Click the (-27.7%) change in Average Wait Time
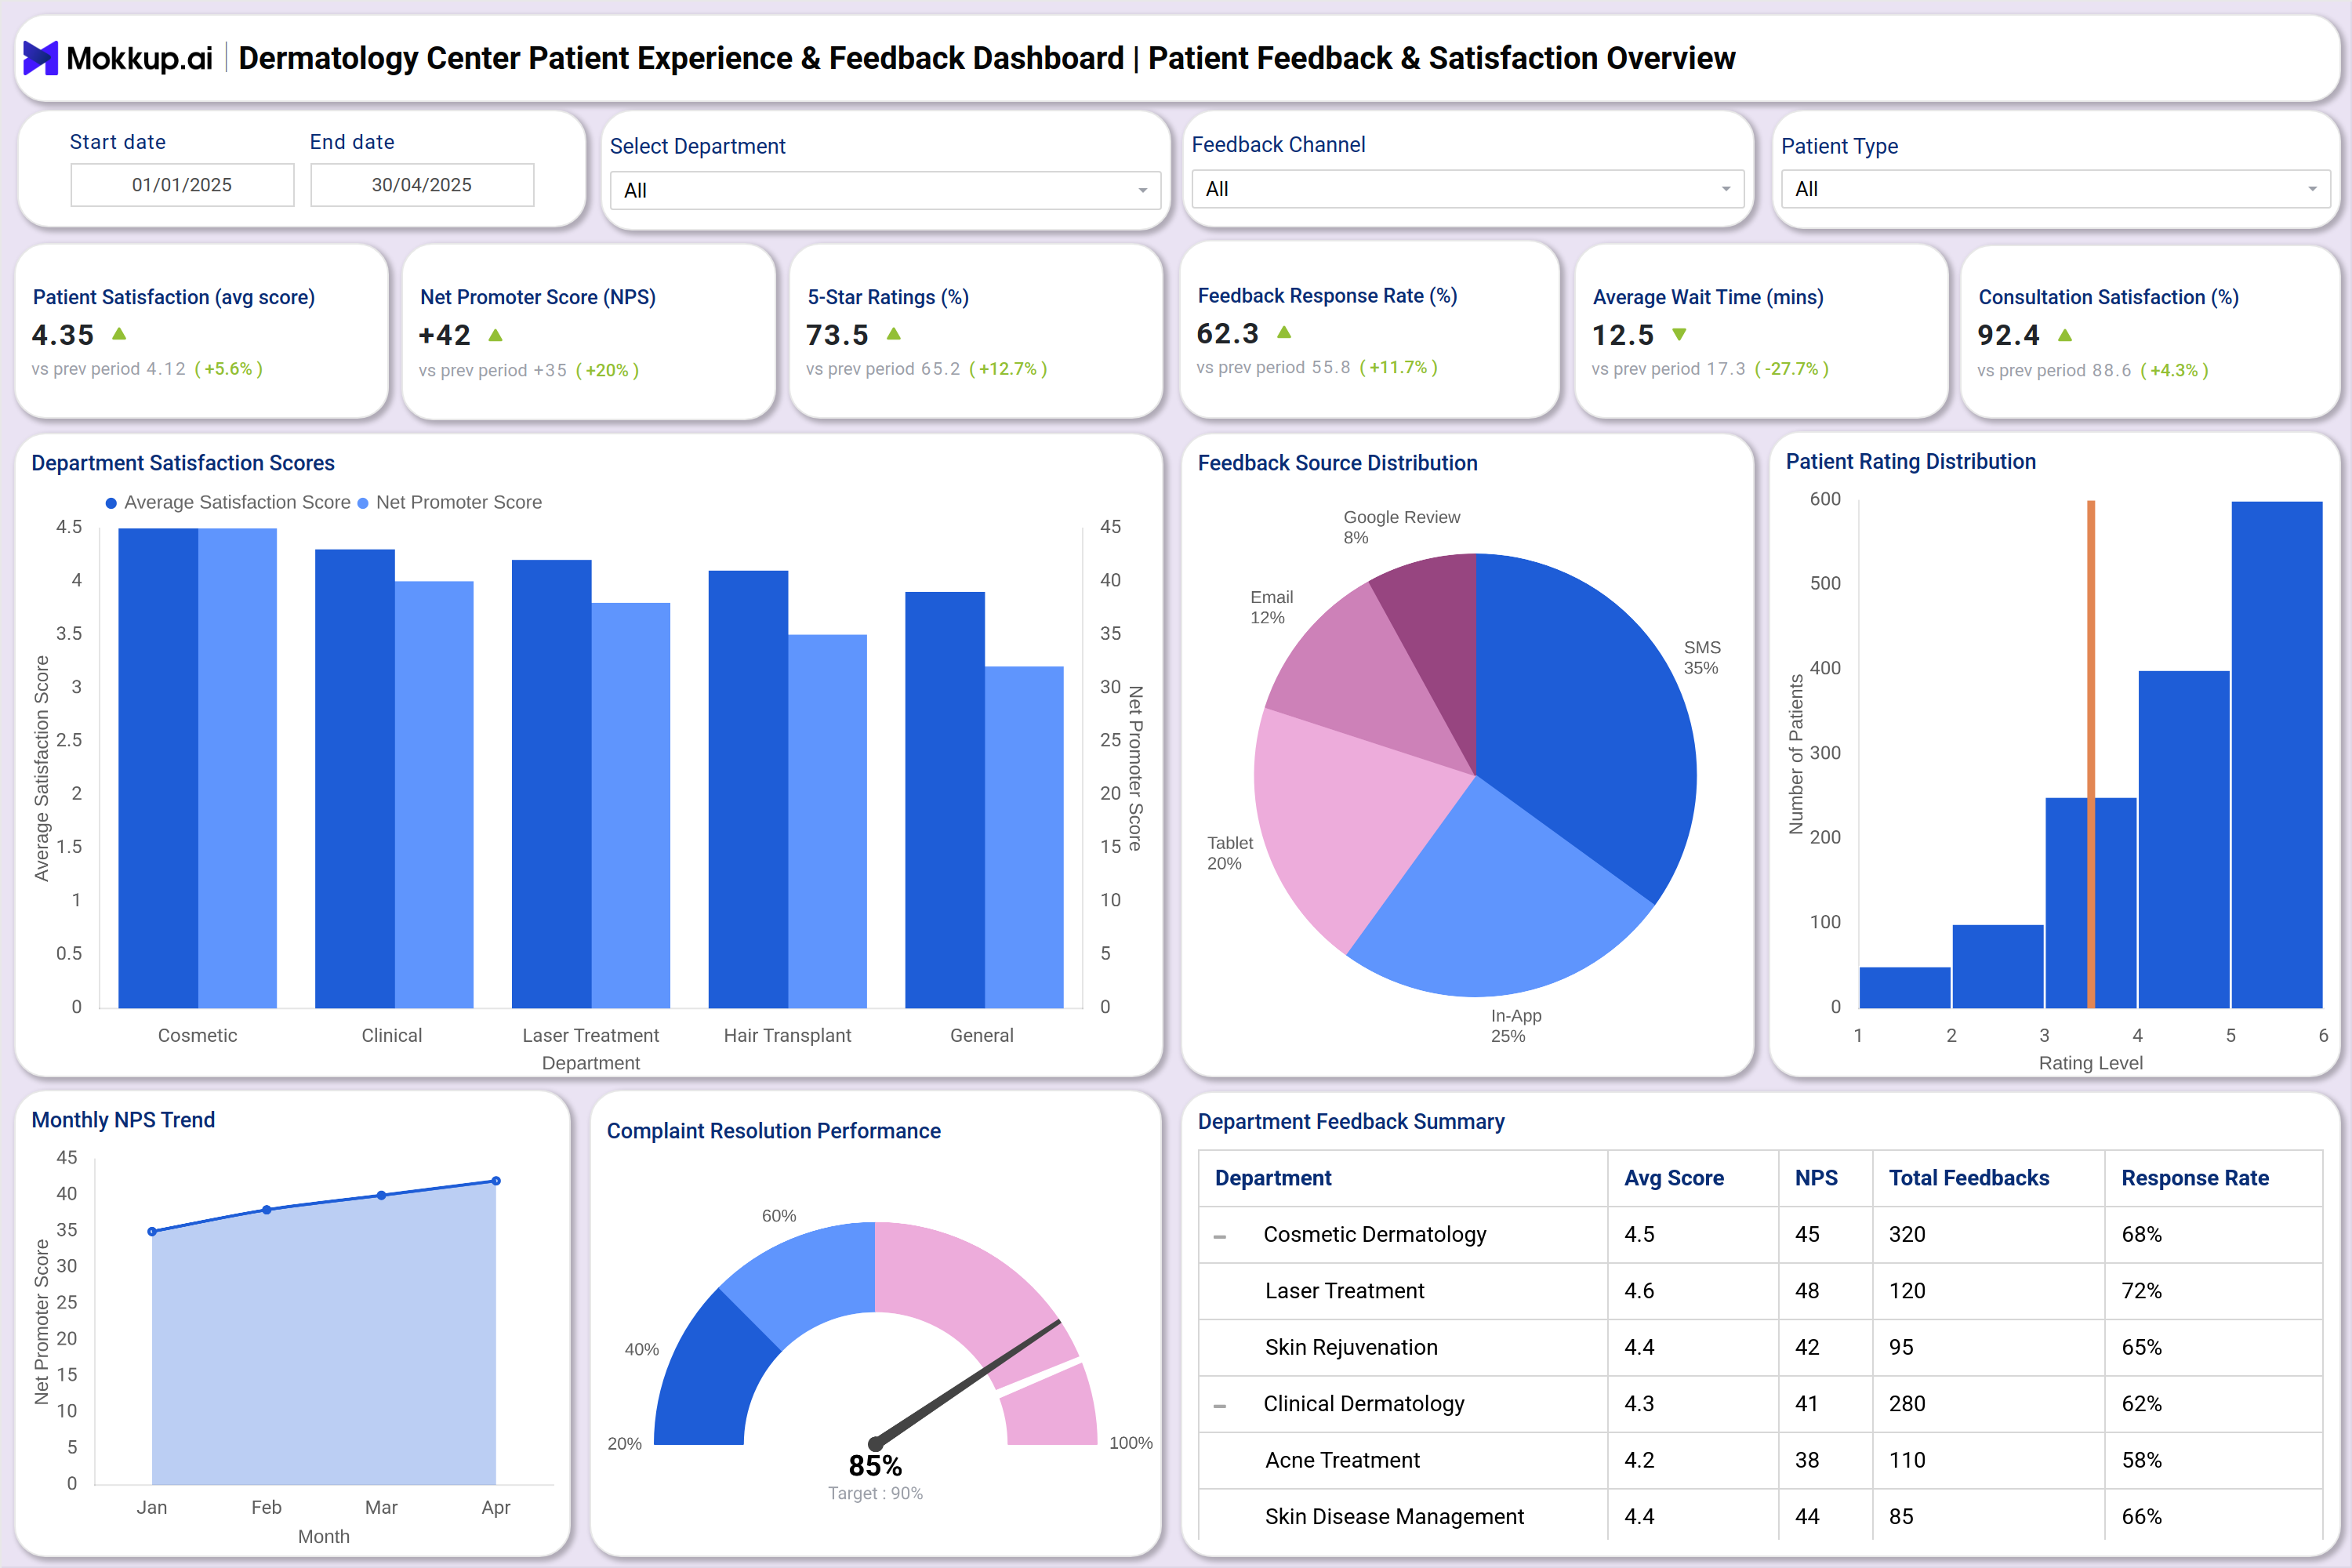2352x1568 pixels. [1792, 369]
